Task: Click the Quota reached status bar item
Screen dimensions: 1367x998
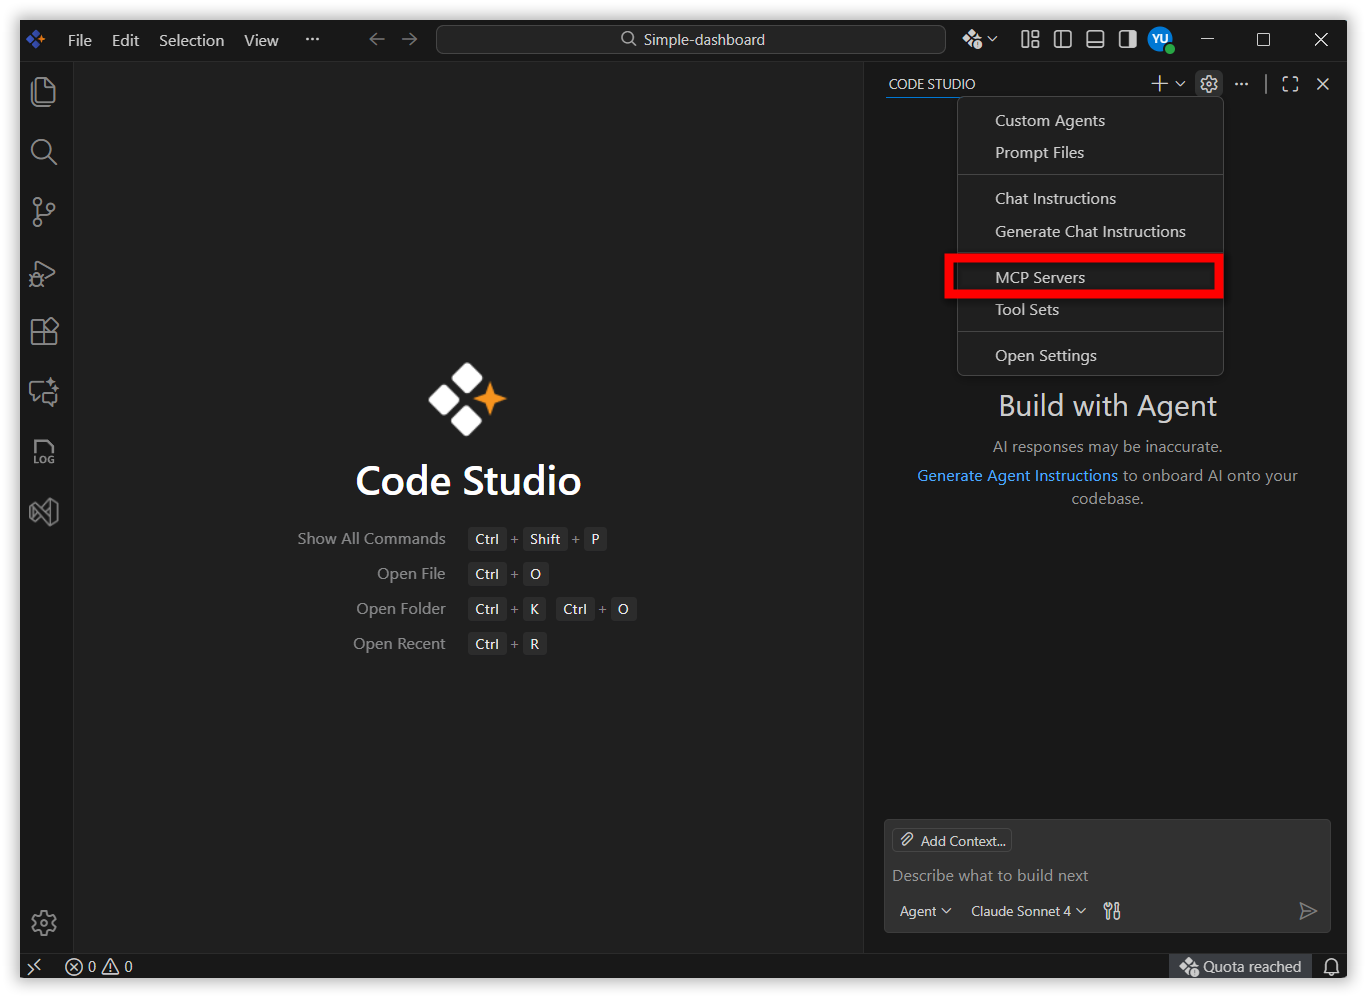Action: 1241,966
